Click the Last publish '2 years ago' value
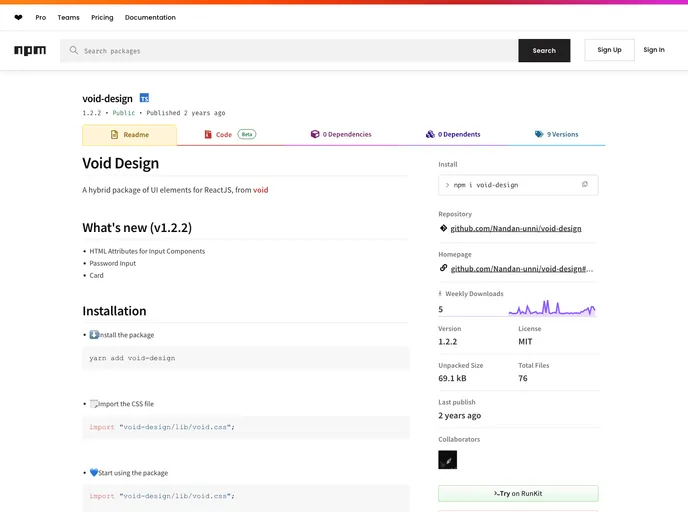Screen dimensions: 688x512 pos(459,415)
